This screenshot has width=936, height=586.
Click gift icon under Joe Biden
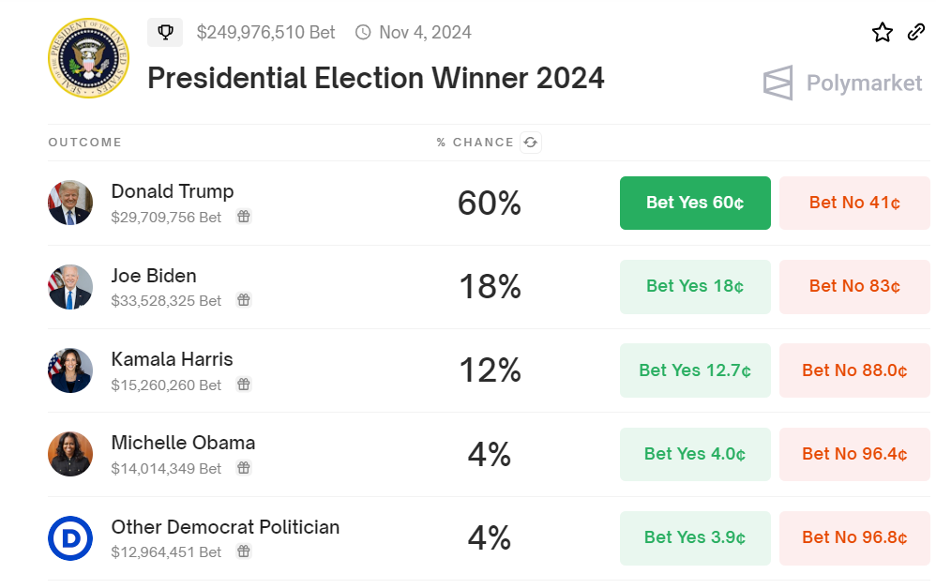coord(244,300)
